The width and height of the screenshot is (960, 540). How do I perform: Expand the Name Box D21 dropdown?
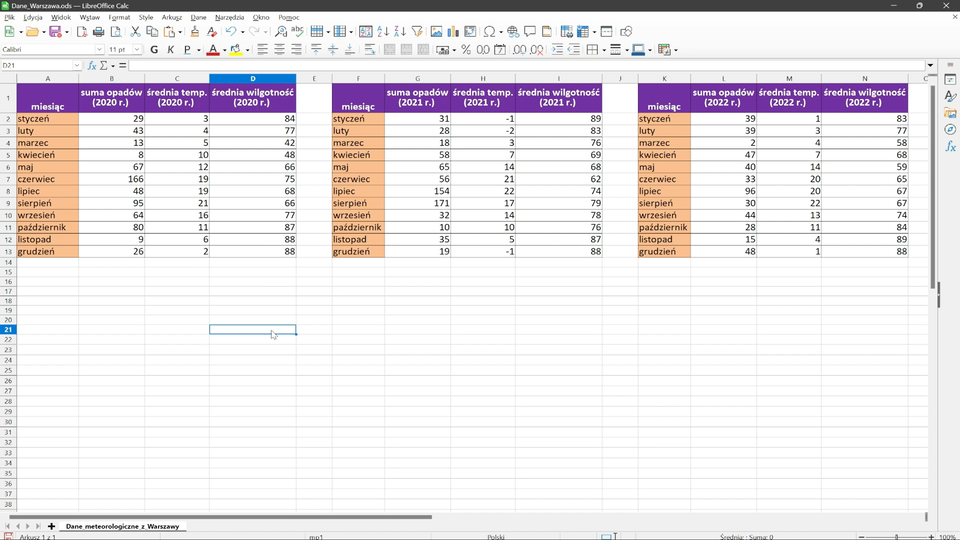pyautogui.click(x=77, y=65)
